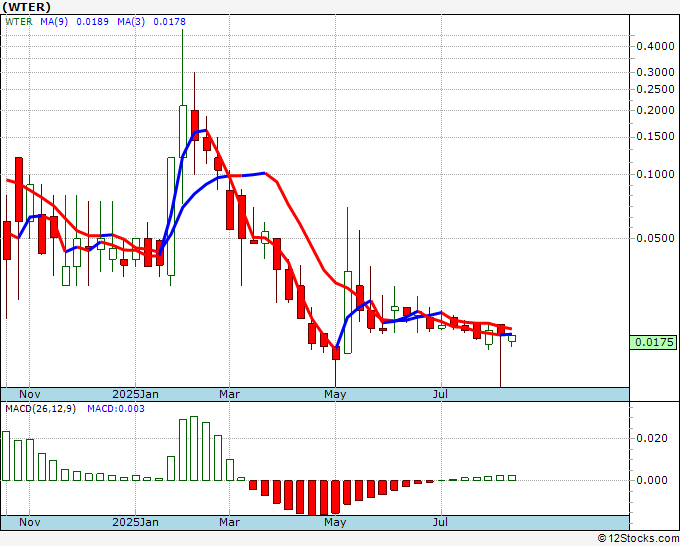The width and height of the screenshot is (680, 546).
Task: Click the 0.0178 MA(3) value
Action: pyautogui.click(x=170, y=21)
